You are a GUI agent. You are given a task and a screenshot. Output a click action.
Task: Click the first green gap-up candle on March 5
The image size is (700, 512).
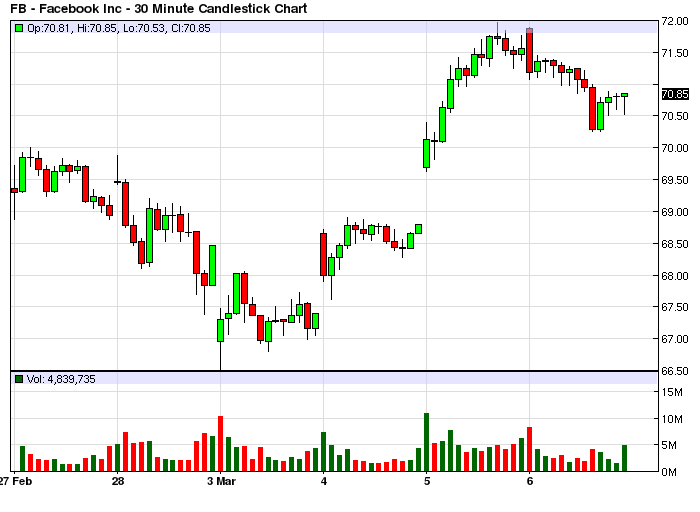[x=426, y=154]
